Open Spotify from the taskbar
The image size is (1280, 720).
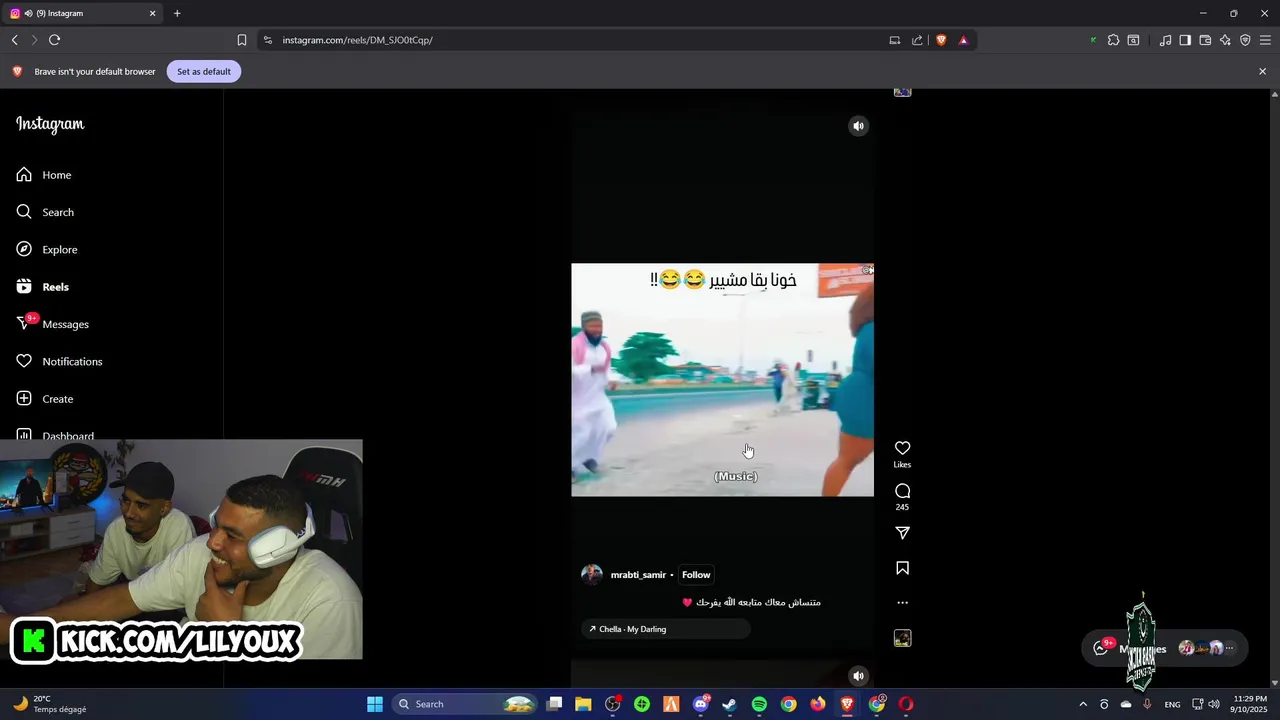click(759, 704)
